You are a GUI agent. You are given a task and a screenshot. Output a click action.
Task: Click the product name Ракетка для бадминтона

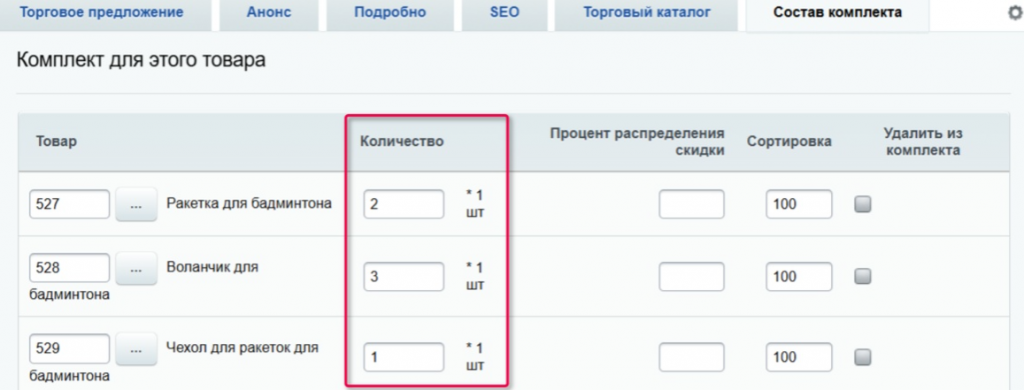pyautogui.click(x=249, y=203)
